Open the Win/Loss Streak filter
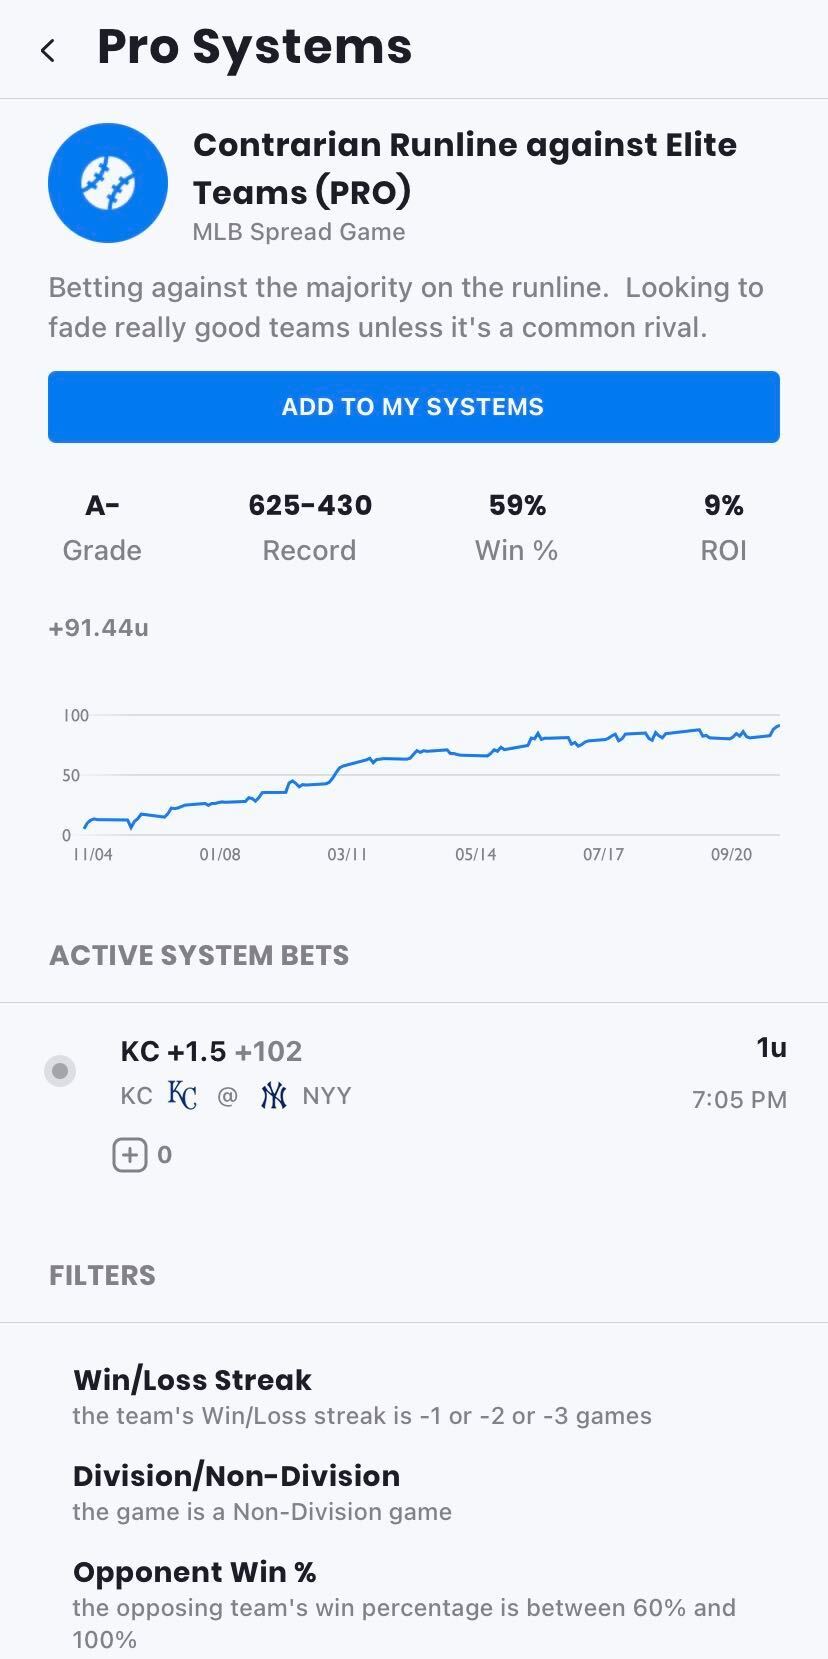828x1659 pixels. 192,1380
